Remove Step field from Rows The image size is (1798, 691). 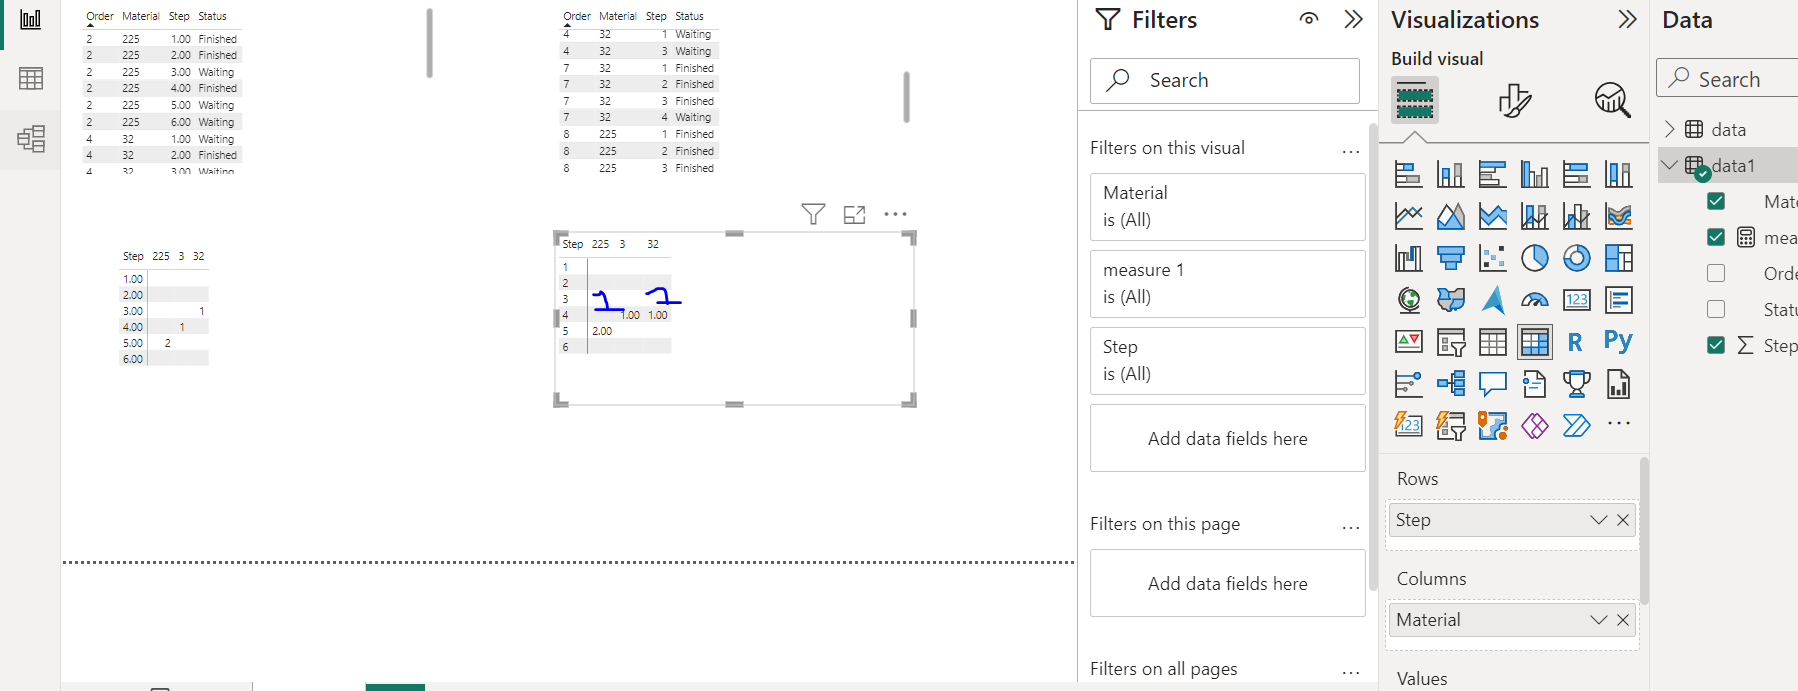click(x=1623, y=520)
